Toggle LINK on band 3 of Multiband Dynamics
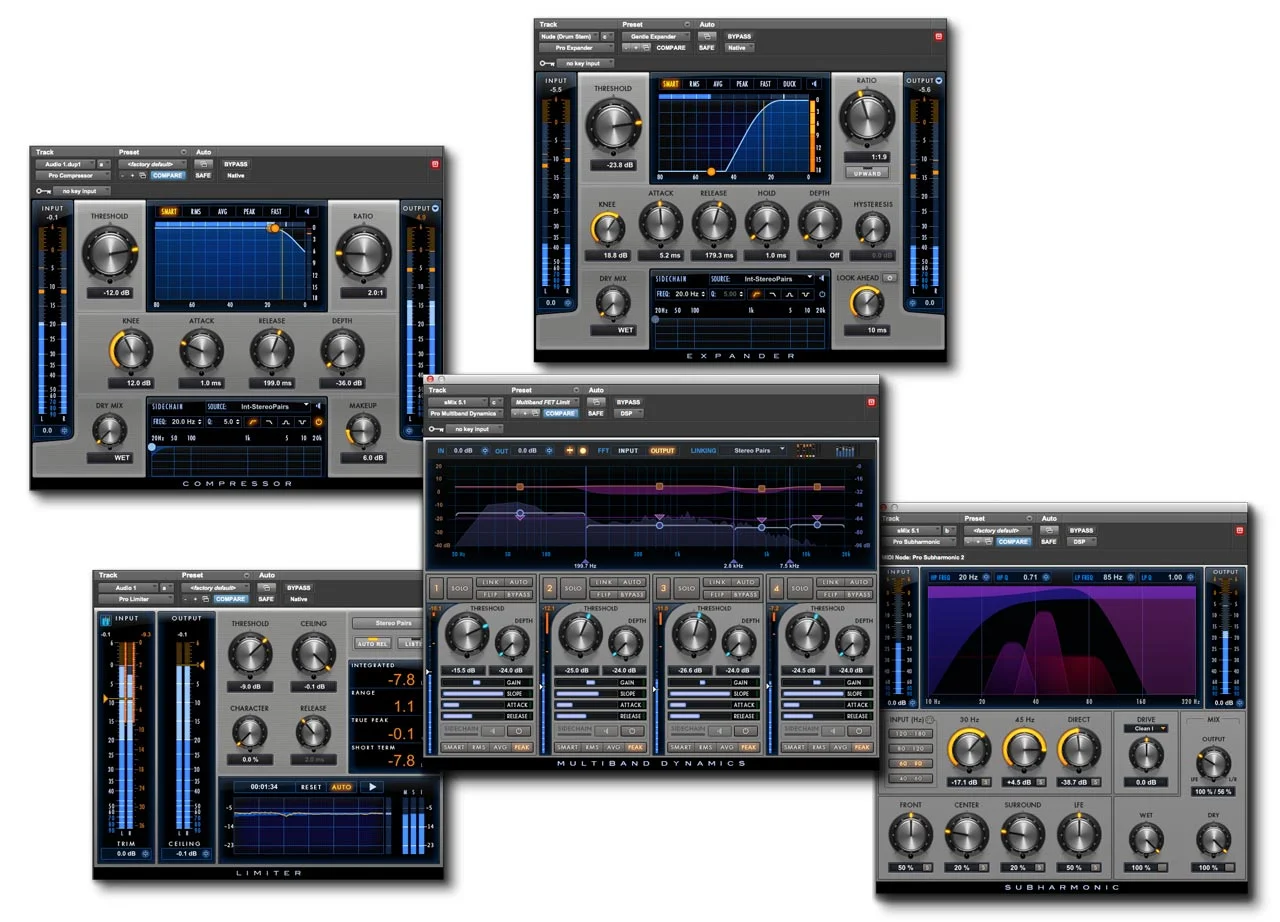 click(x=716, y=582)
